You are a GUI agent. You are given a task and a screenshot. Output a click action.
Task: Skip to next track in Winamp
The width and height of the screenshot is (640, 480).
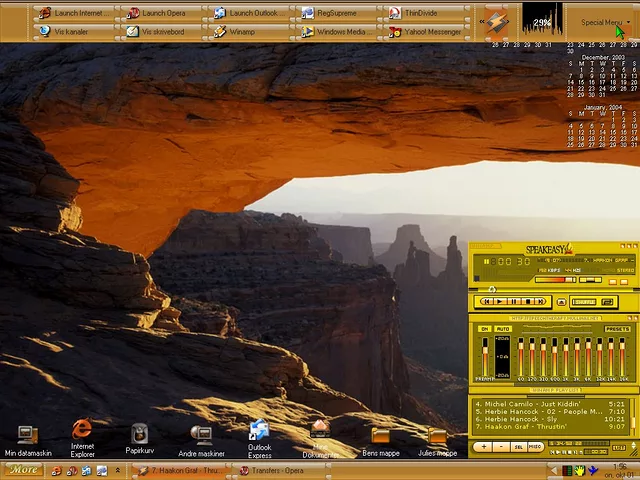[540, 302]
